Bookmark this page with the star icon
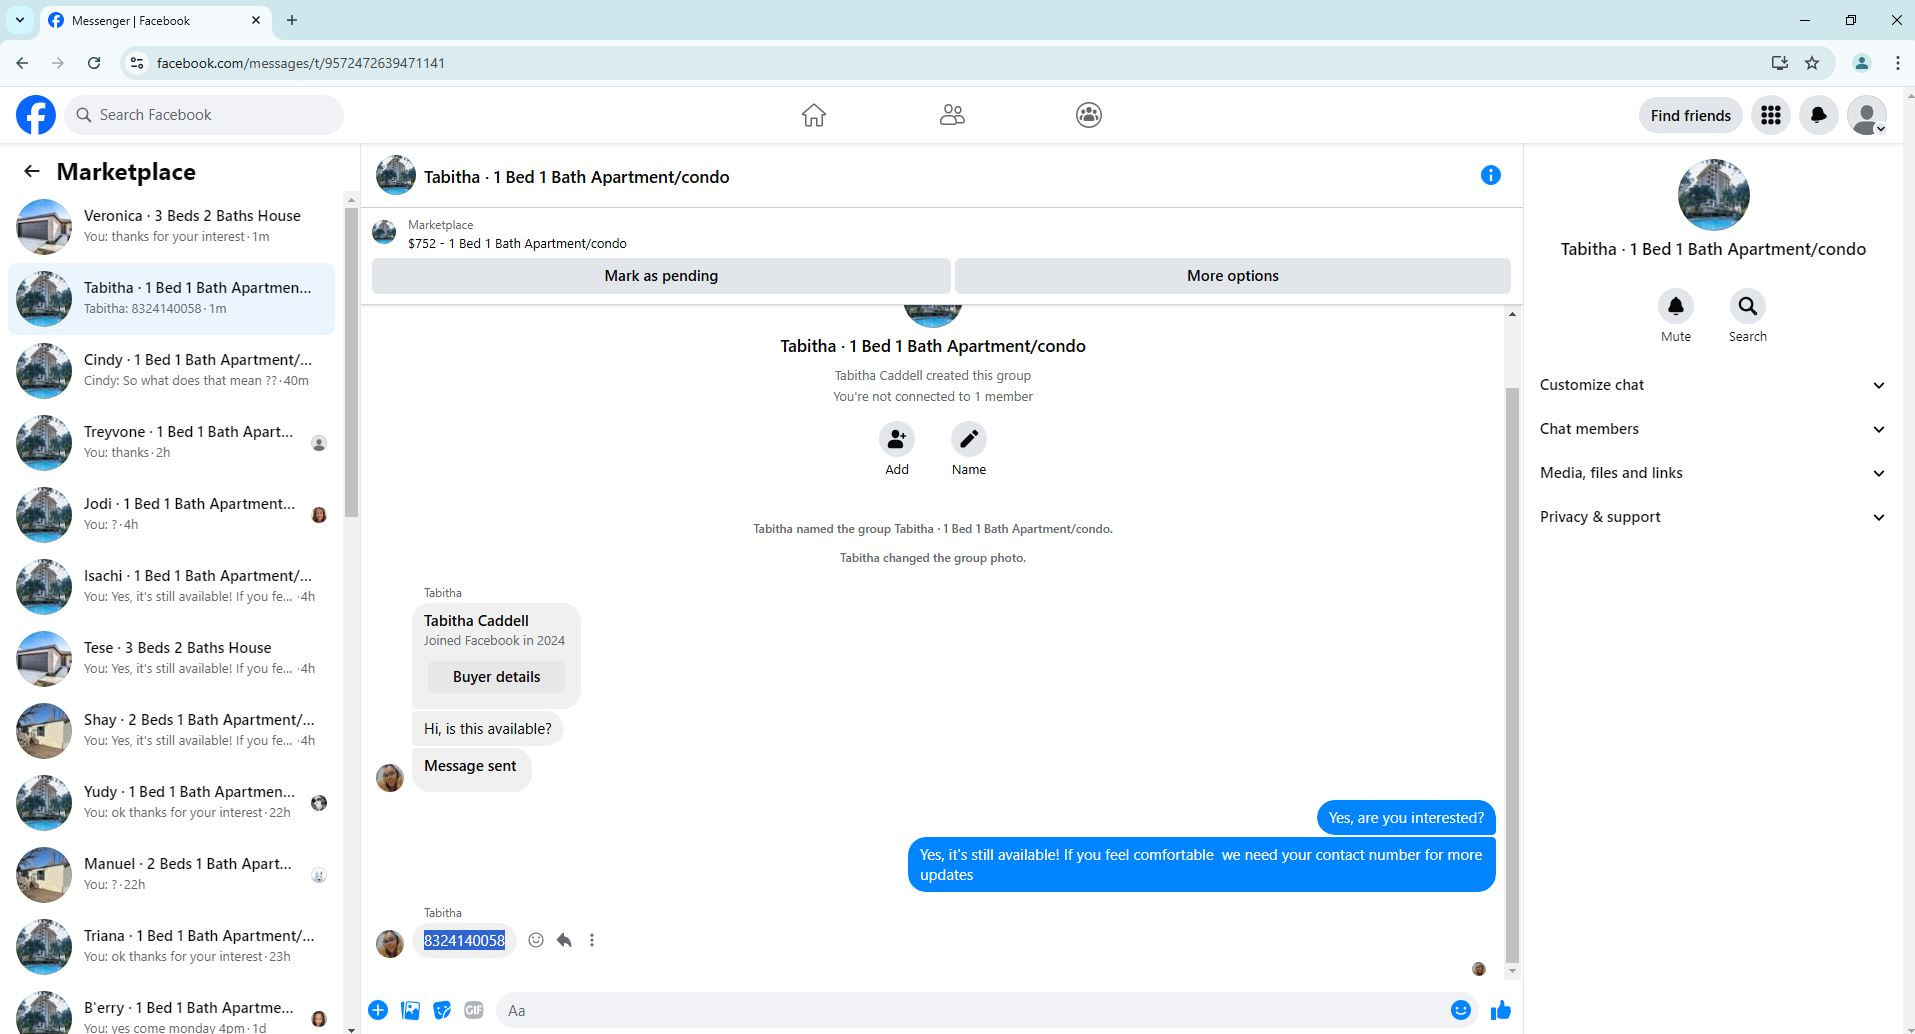1915x1034 pixels. click(1812, 63)
